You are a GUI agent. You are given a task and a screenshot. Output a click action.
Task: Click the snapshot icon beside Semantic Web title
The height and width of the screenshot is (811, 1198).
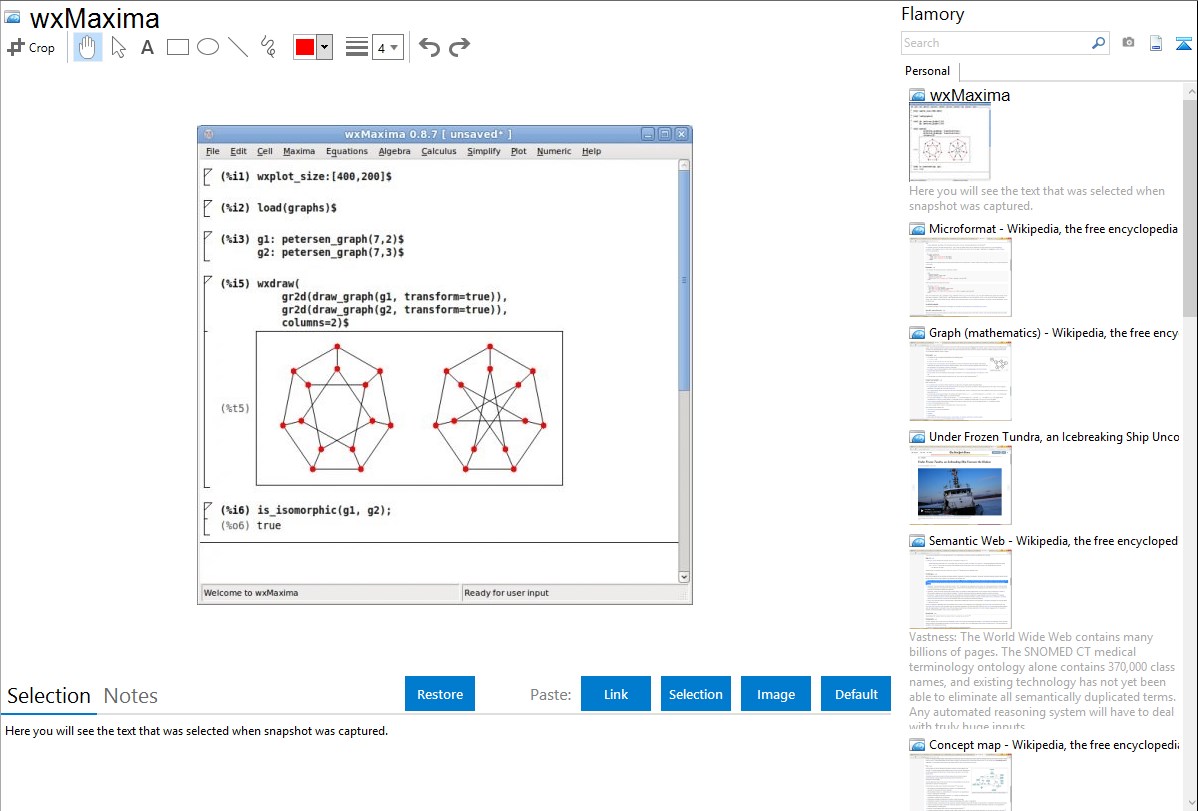[917, 541]
